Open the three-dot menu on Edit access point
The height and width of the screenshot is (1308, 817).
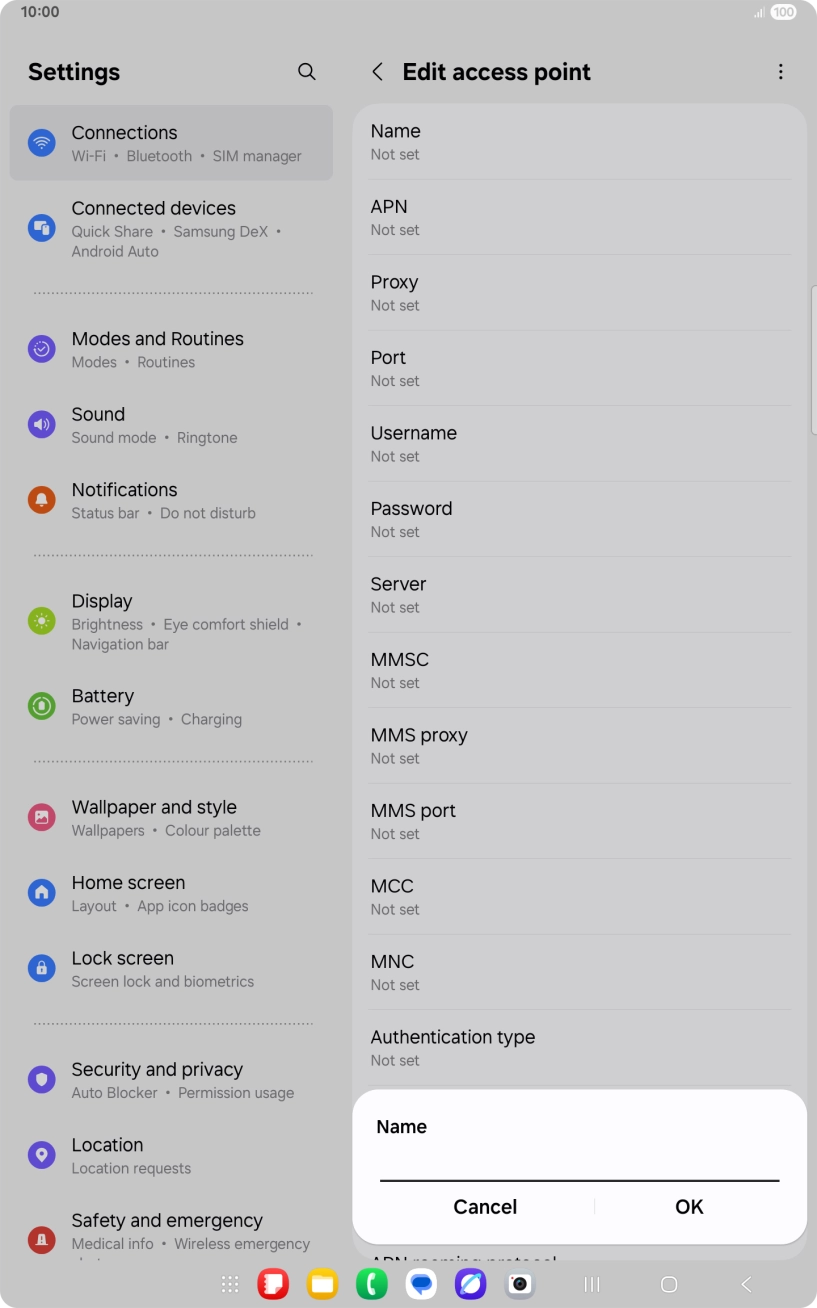point(781,71)
